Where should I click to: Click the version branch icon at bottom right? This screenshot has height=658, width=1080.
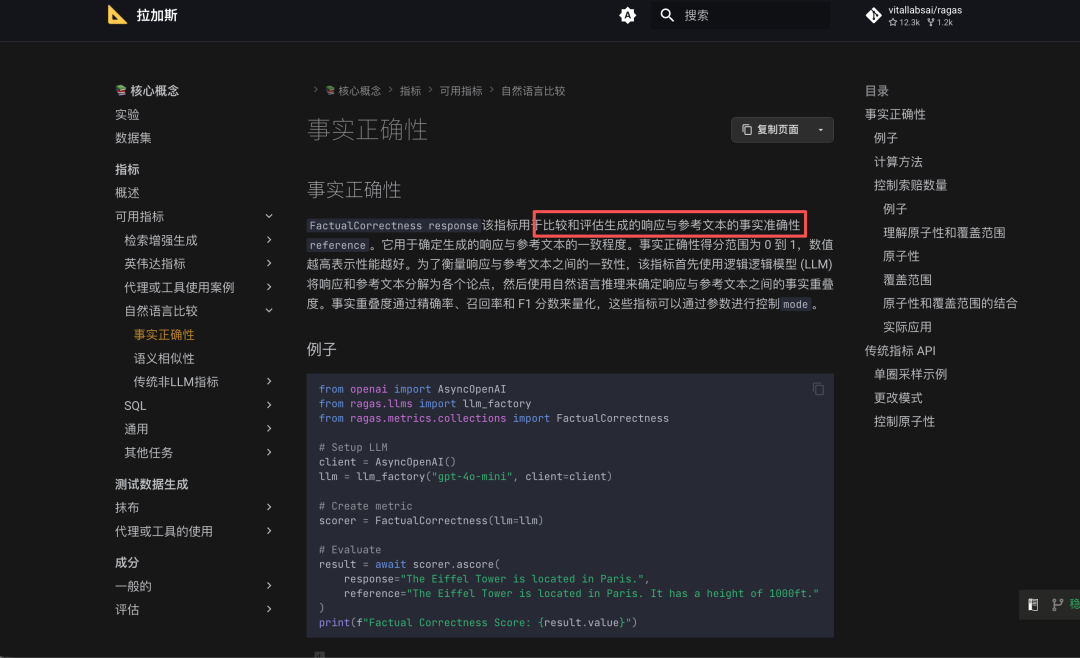point(1057,604)
